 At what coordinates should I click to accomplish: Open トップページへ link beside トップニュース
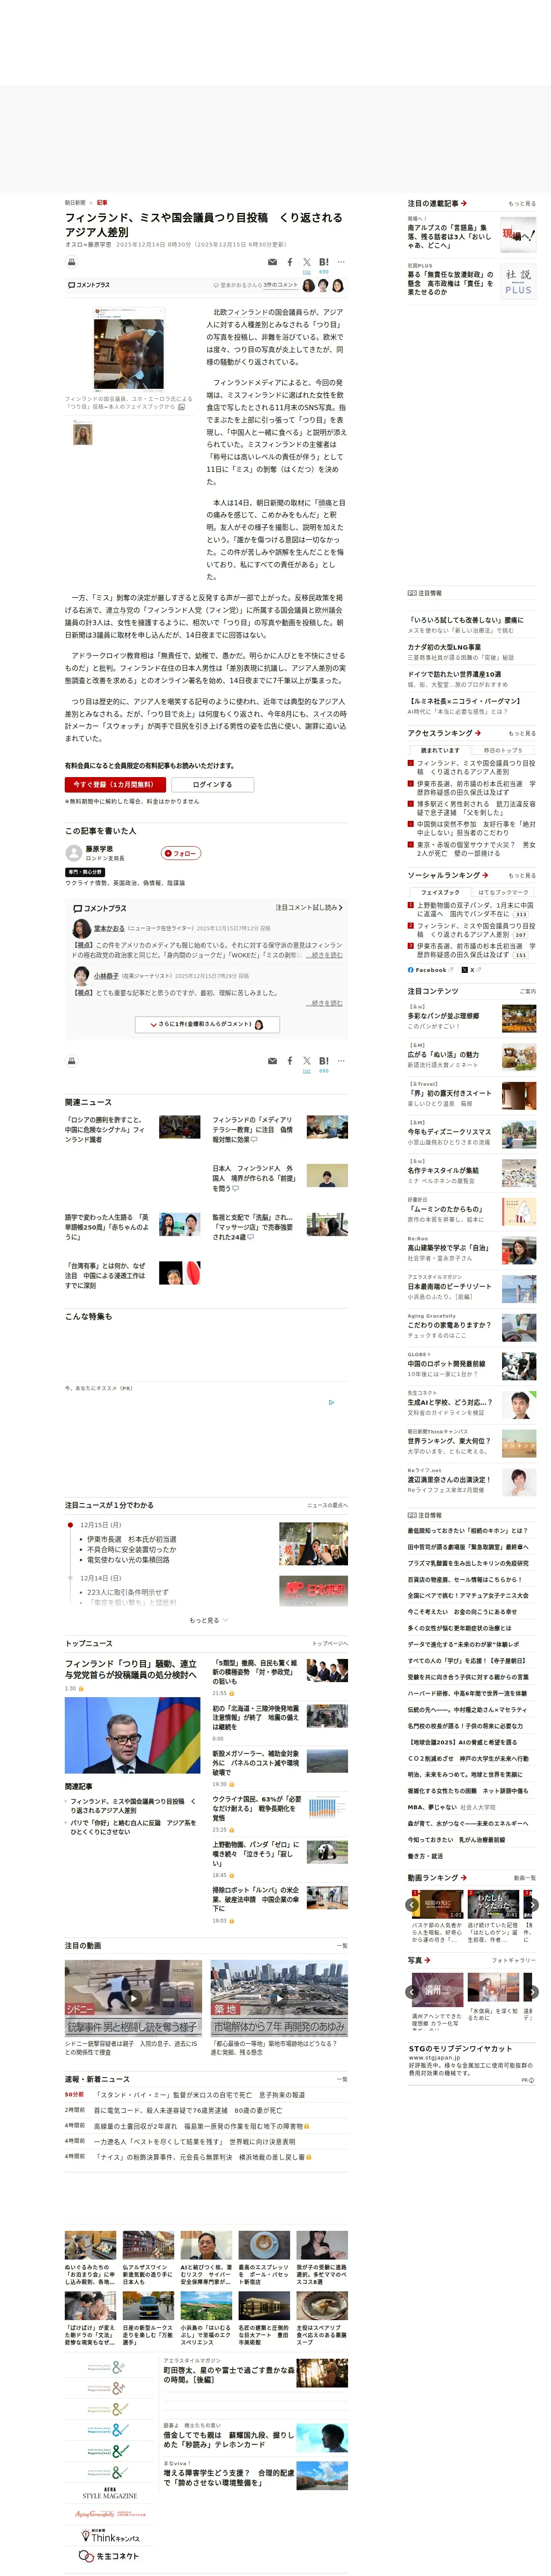pyautogui.click(x=329, y=1643)
